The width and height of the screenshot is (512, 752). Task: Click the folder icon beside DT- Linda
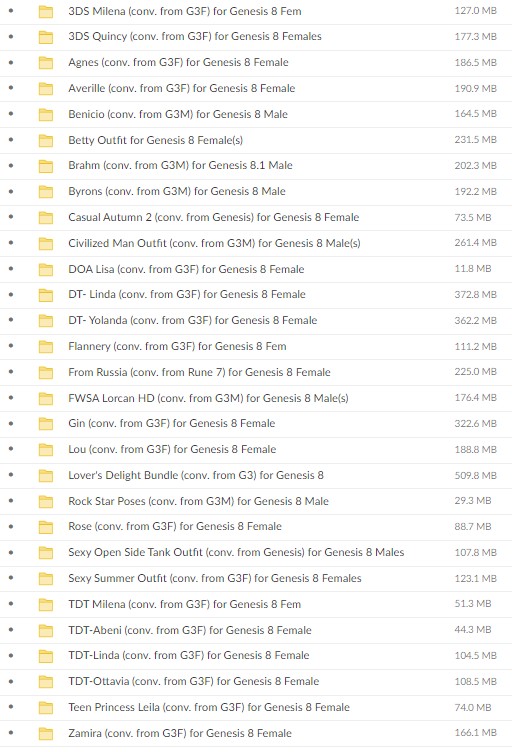coord(46,295)
